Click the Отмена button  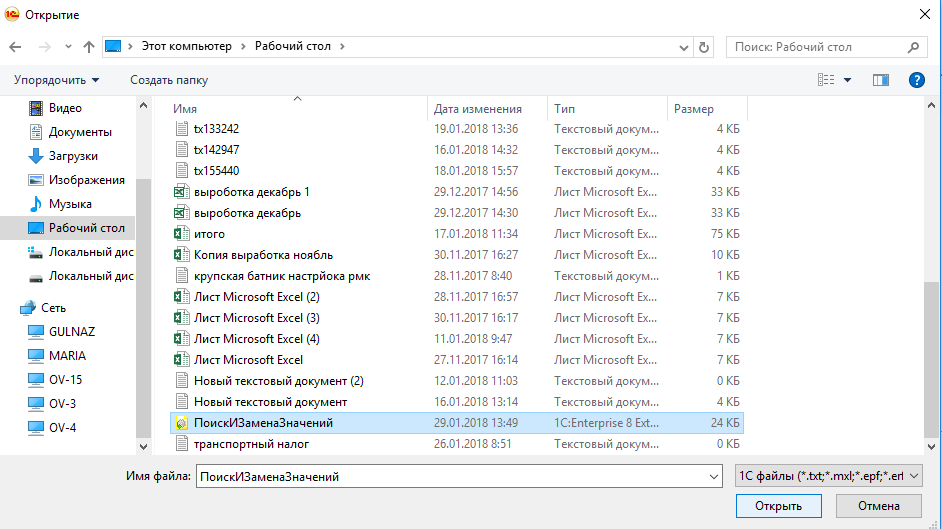click(879, 506)
